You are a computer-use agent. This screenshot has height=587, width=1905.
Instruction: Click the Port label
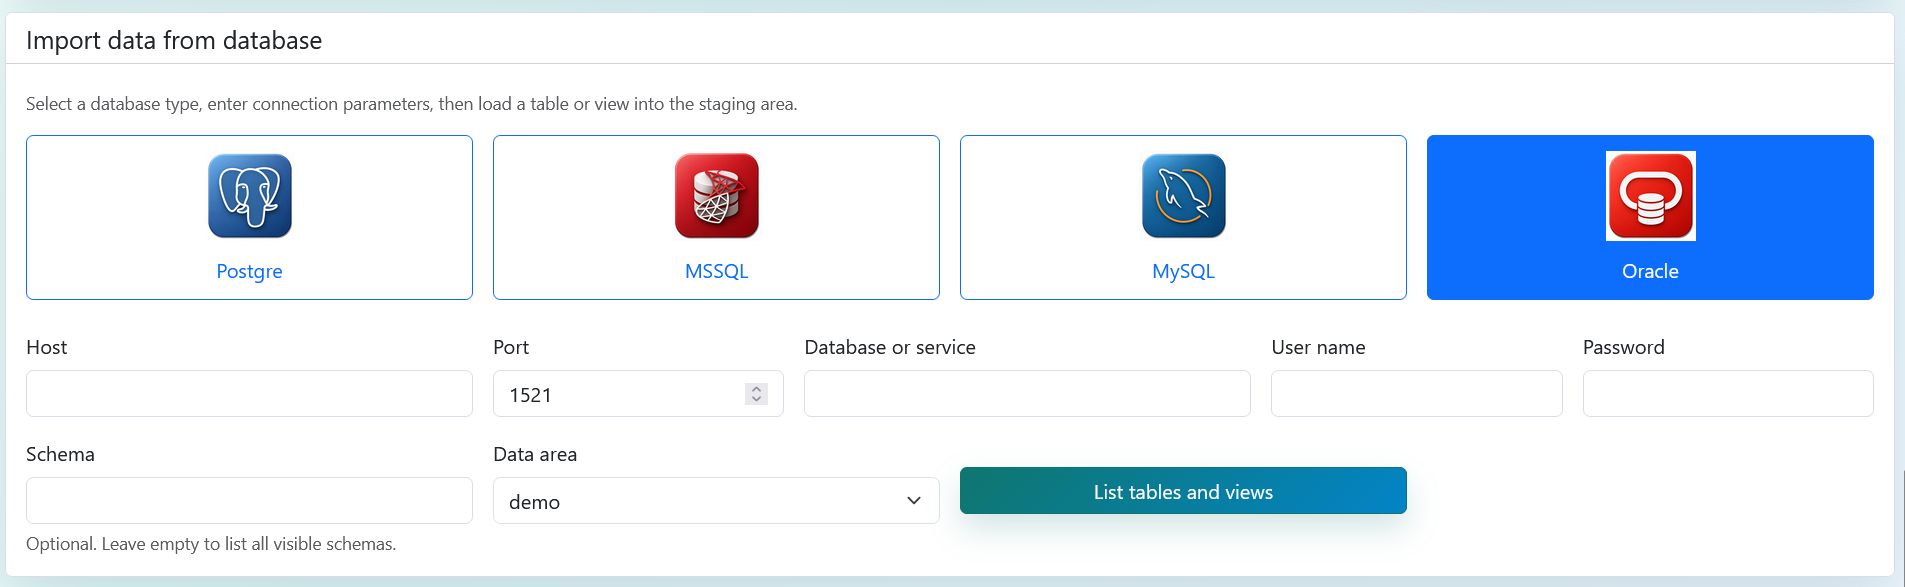pyautogui.click(x=511, y=347)
